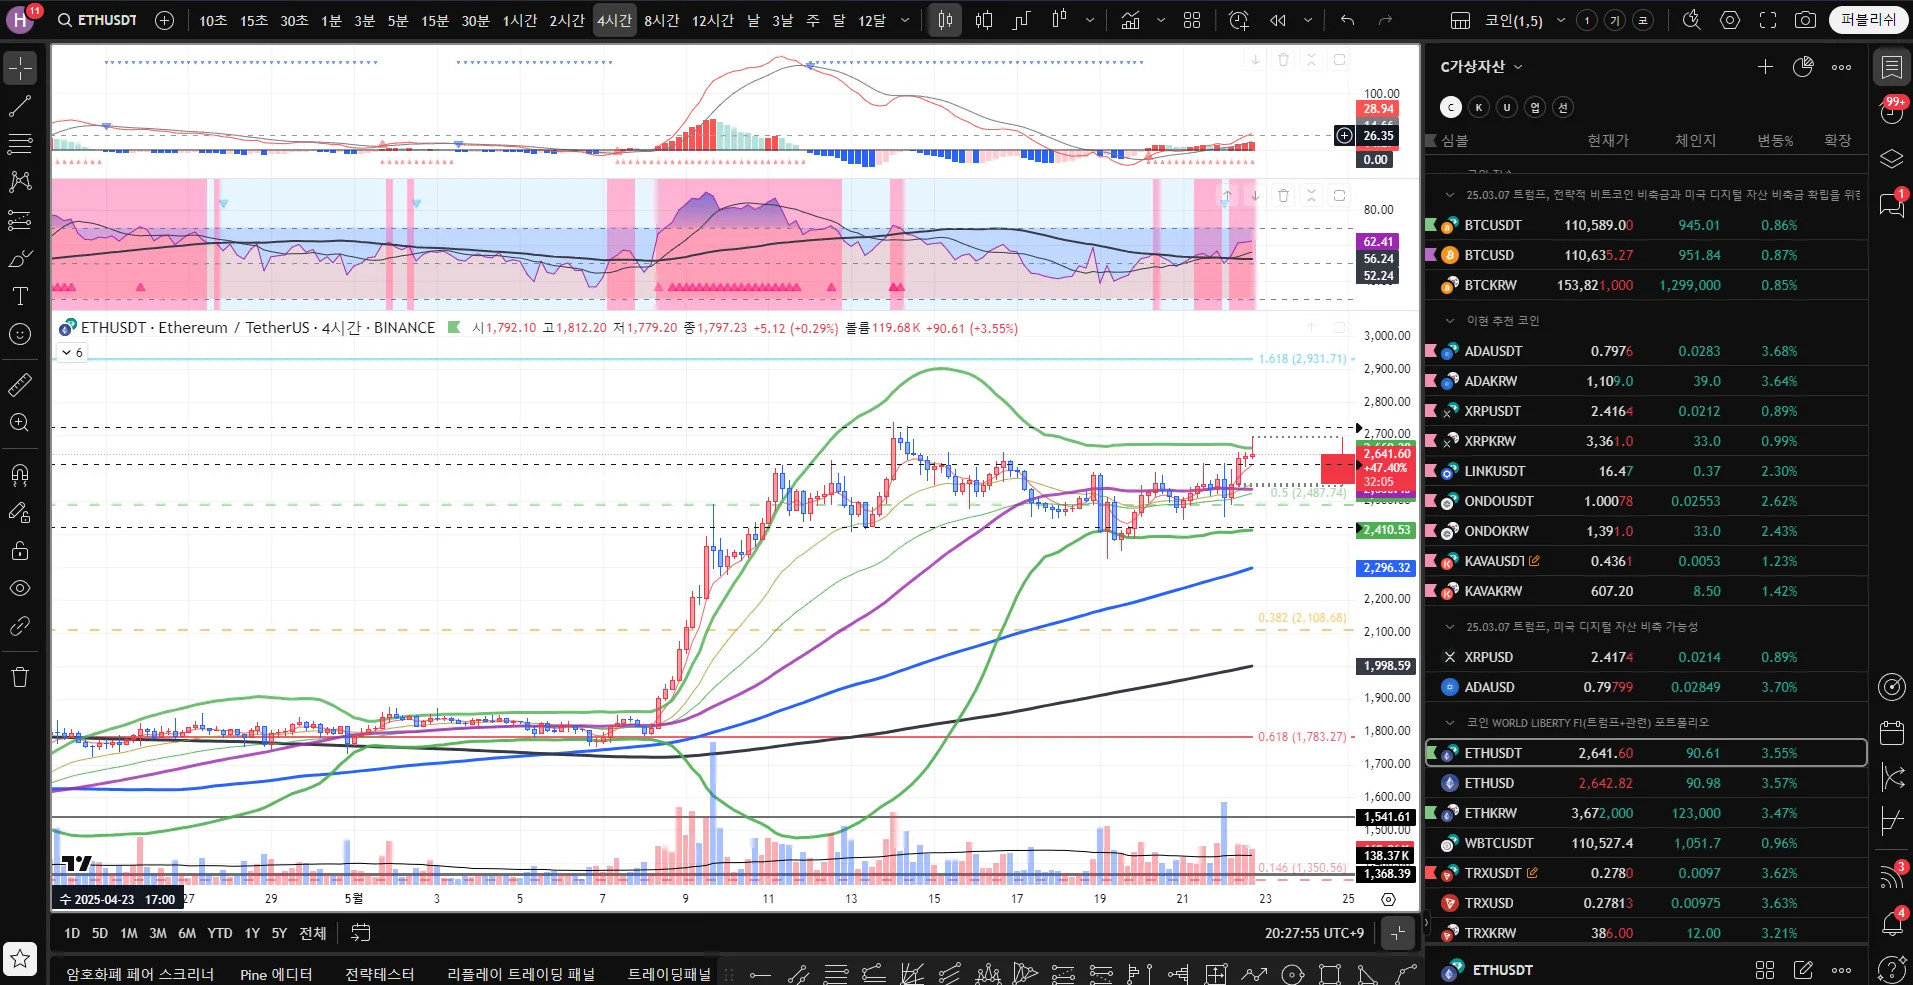Open the C가상자산 watchlist dropdown
Image resolution: width=1913 pixels, height=985 pixels.
tap(1481, 67)
